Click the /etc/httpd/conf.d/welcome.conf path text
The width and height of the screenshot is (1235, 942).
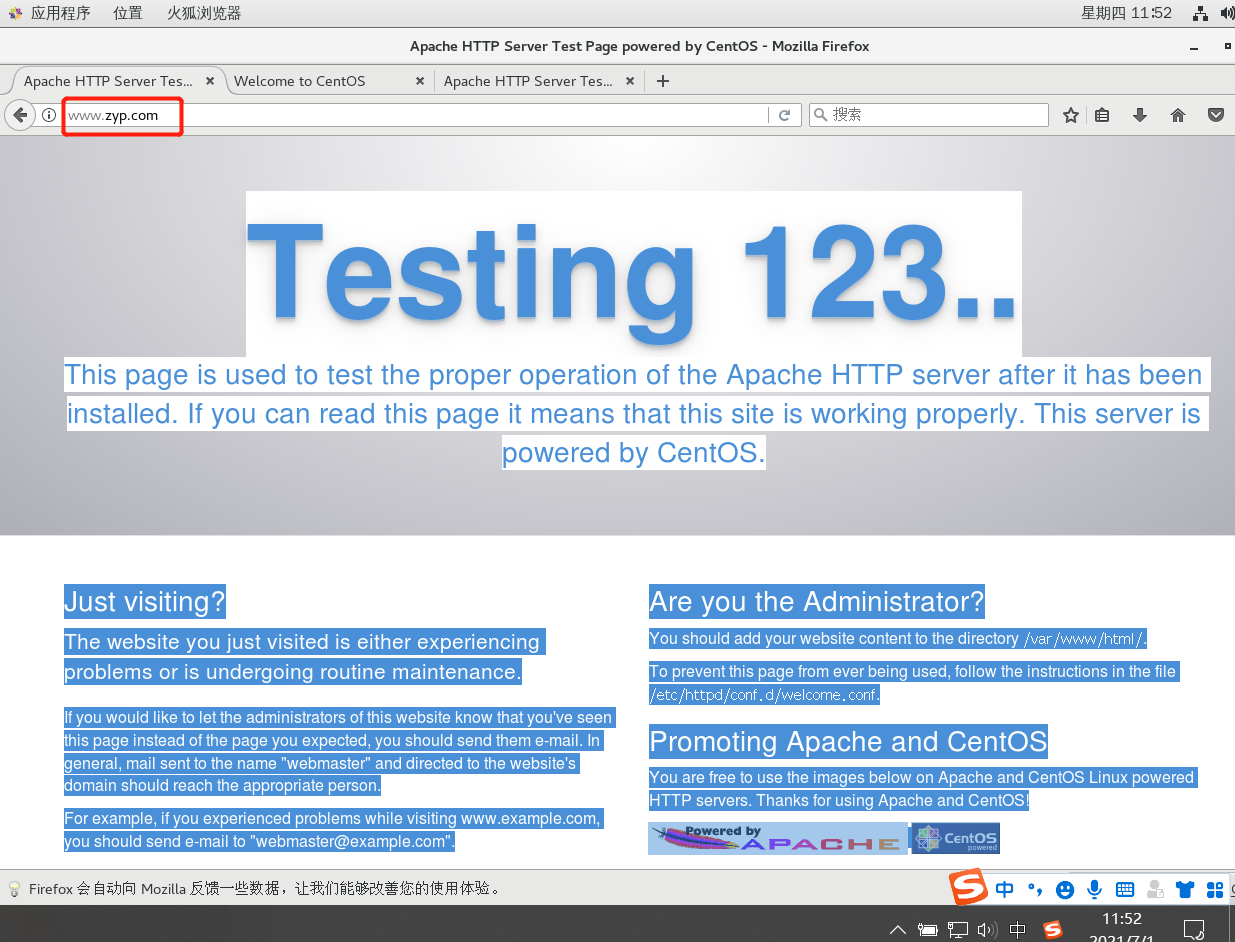(x=764, y=695)
